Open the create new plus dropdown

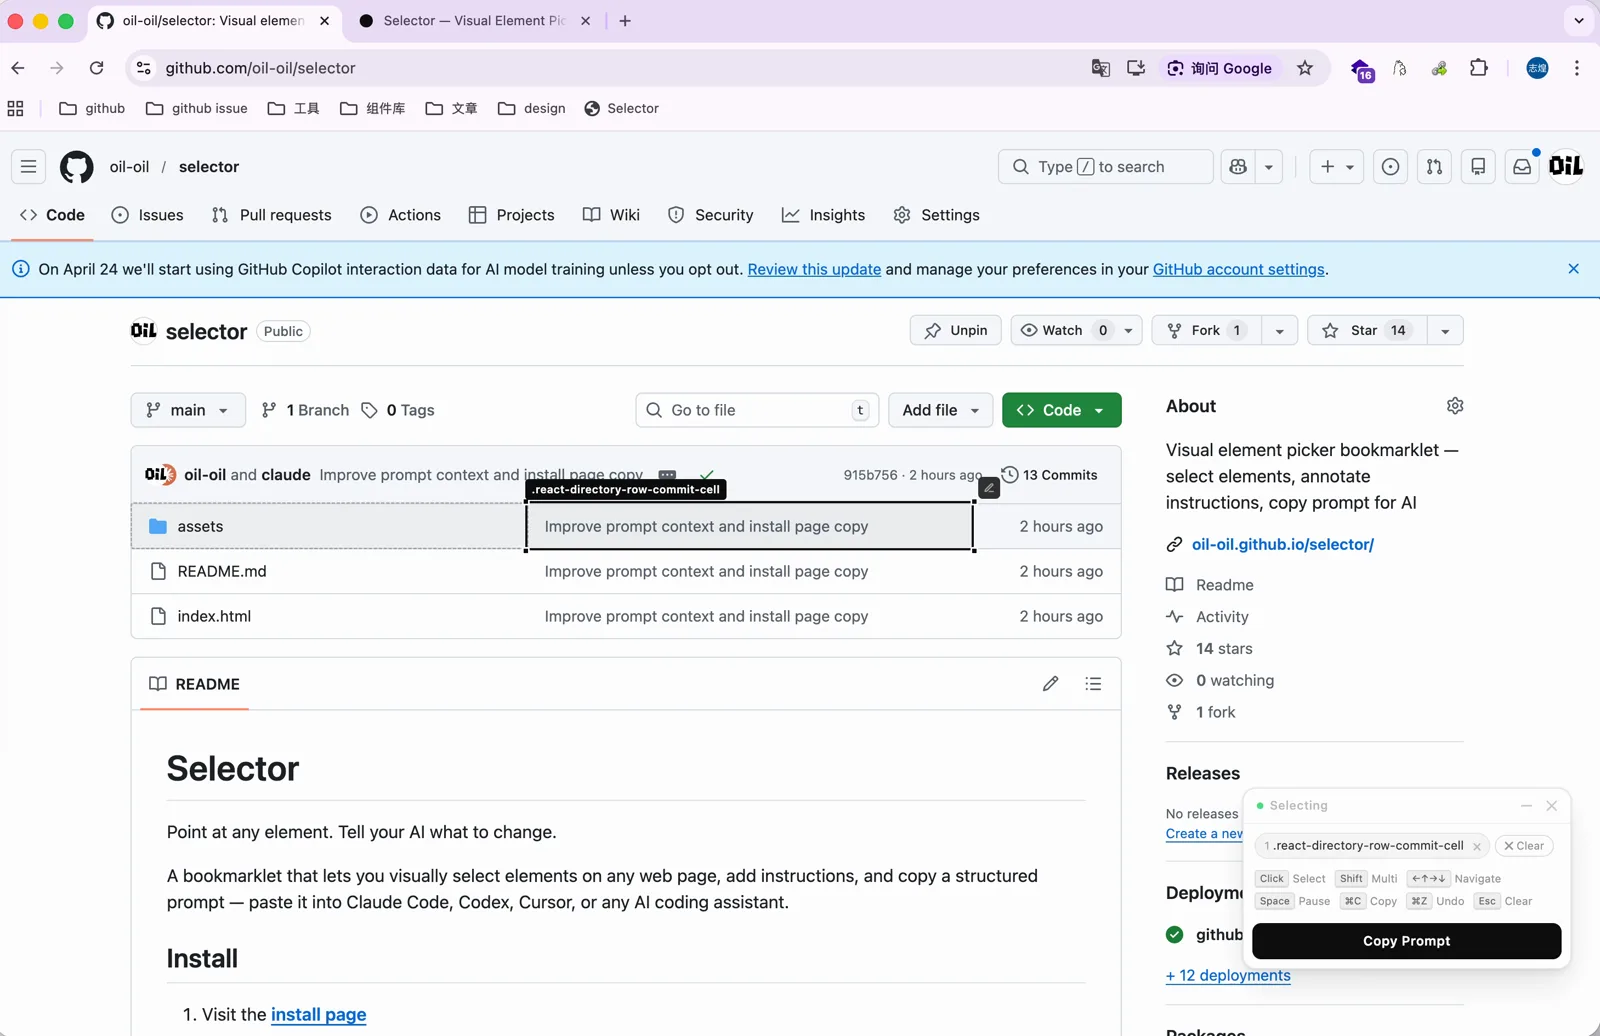(1337, 167)
